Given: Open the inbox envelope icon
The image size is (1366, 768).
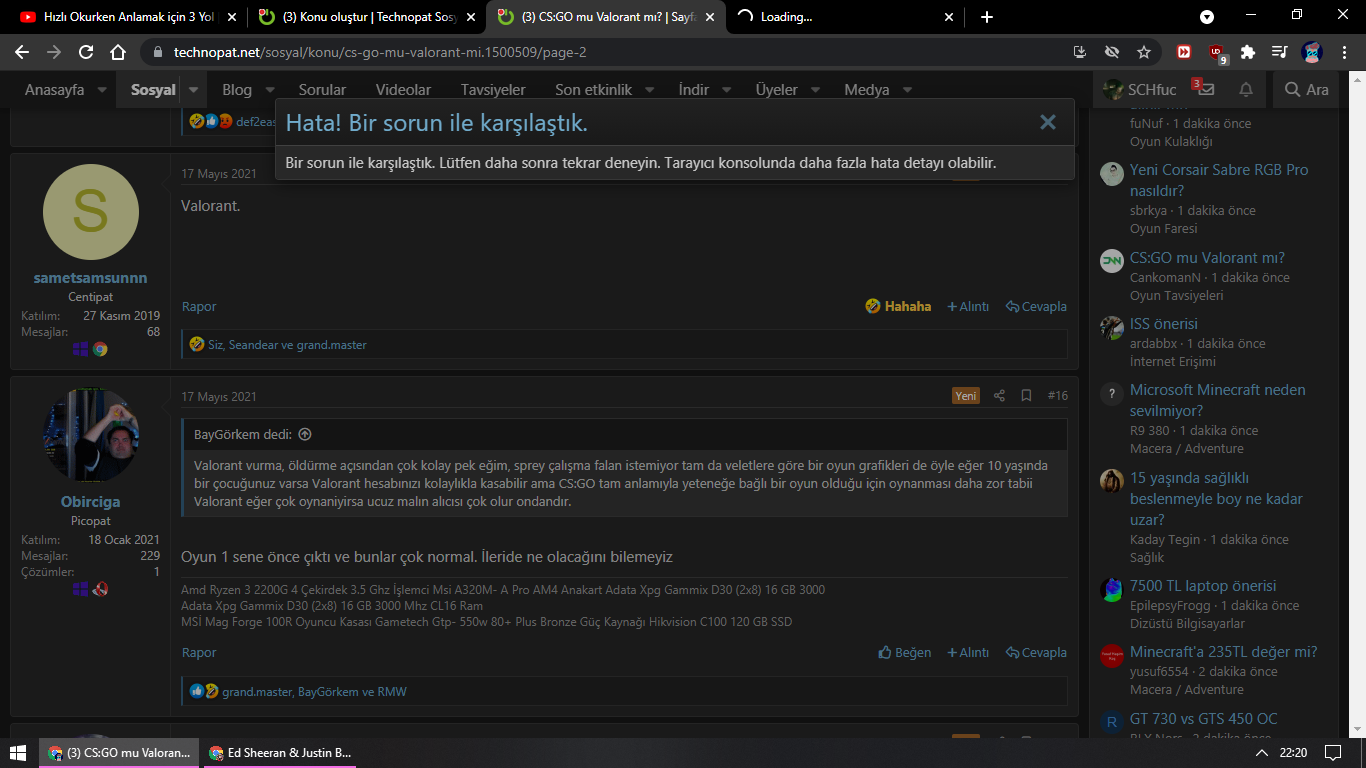Looking at the screenshot, I should coord(1205,90).
